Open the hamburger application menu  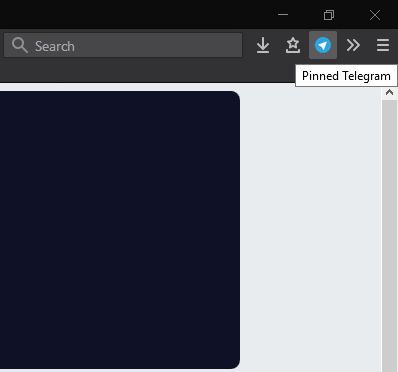[383, 45]
